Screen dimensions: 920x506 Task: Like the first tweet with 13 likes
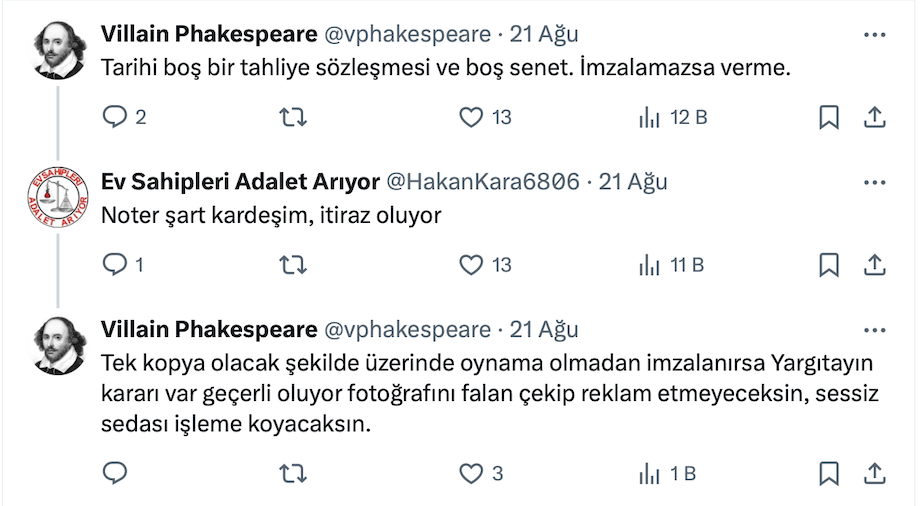tap(471, 117)
